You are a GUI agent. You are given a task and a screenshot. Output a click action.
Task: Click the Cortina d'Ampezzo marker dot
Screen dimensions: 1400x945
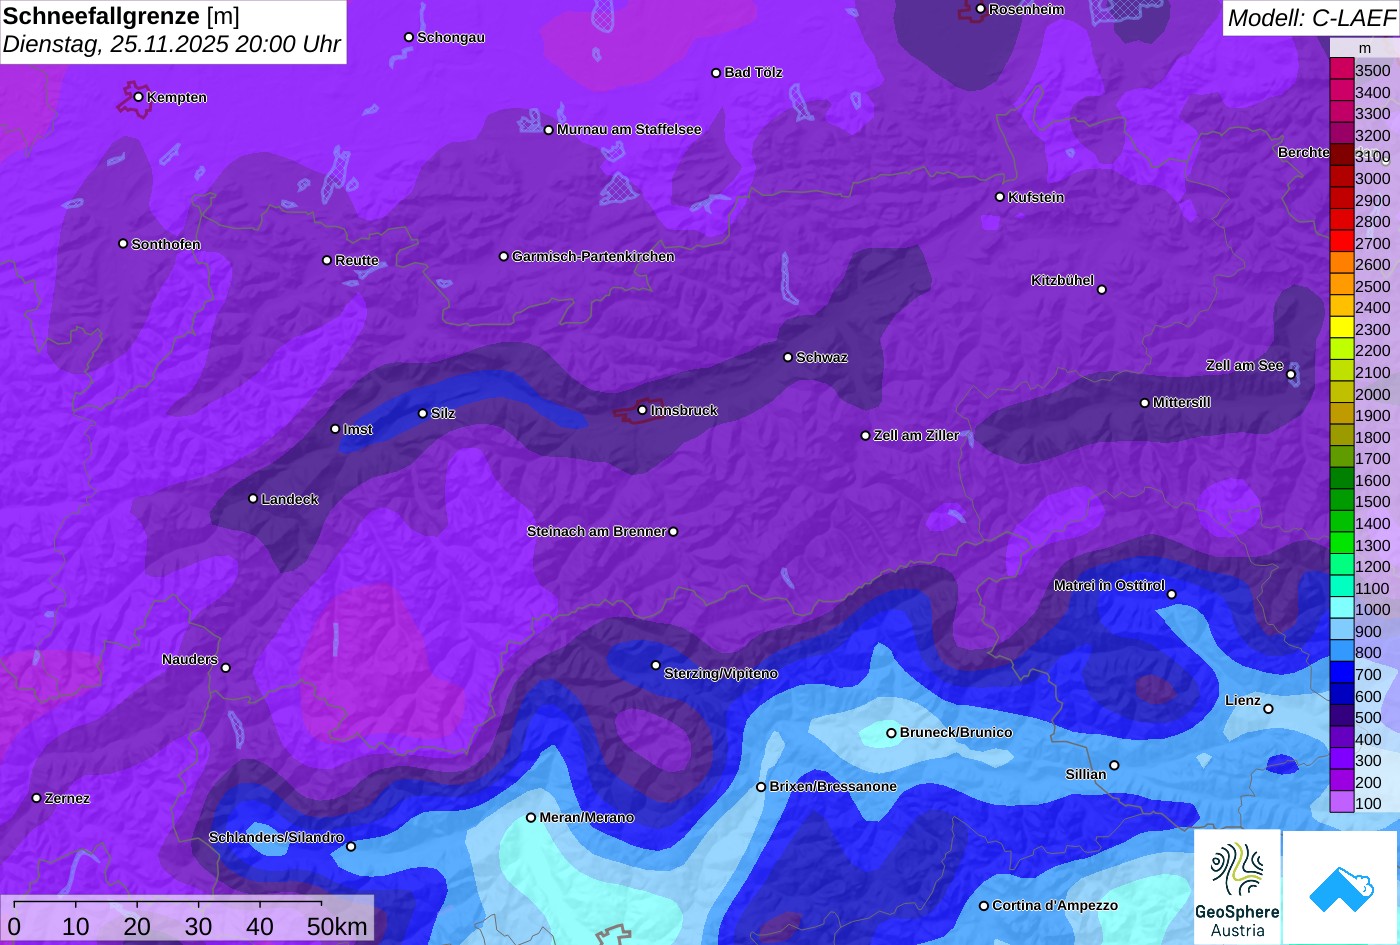pyautogui.click(x=983, y=906)
